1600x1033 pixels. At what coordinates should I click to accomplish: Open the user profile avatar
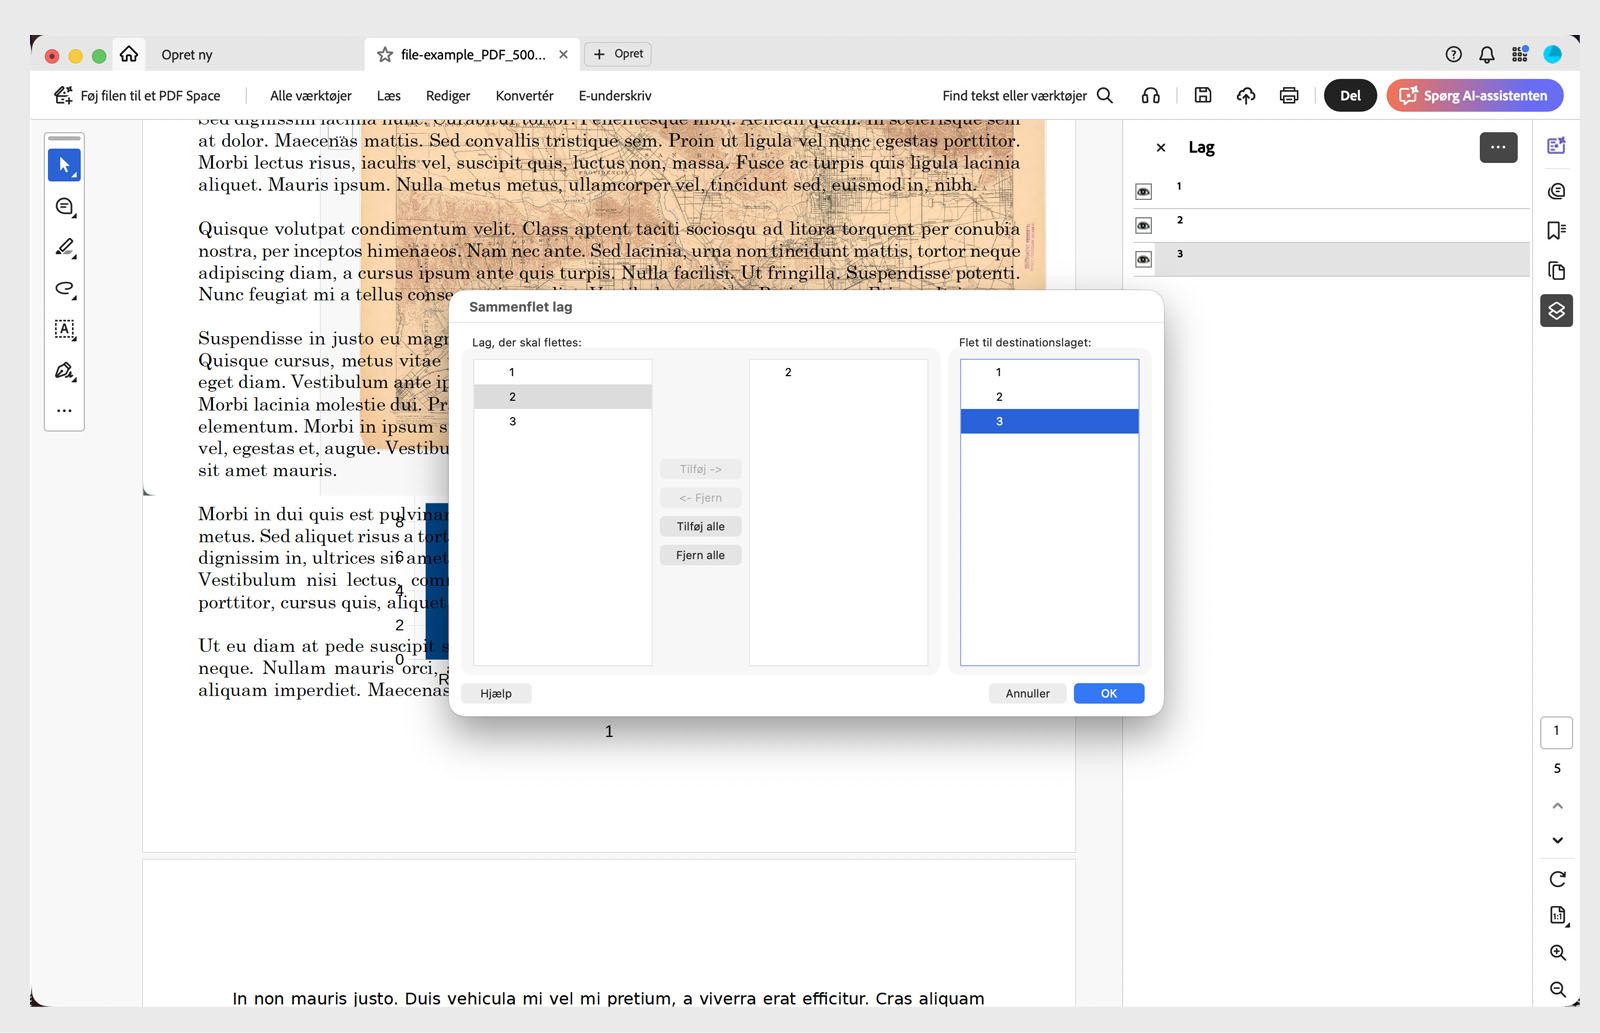(x=1553, y=55)
